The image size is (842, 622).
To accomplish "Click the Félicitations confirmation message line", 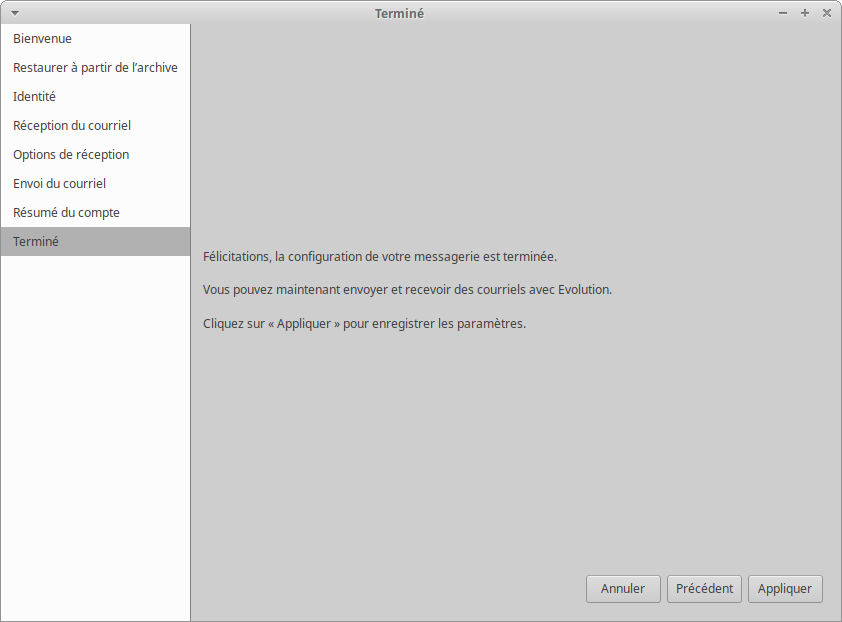I will pos(379,257).
